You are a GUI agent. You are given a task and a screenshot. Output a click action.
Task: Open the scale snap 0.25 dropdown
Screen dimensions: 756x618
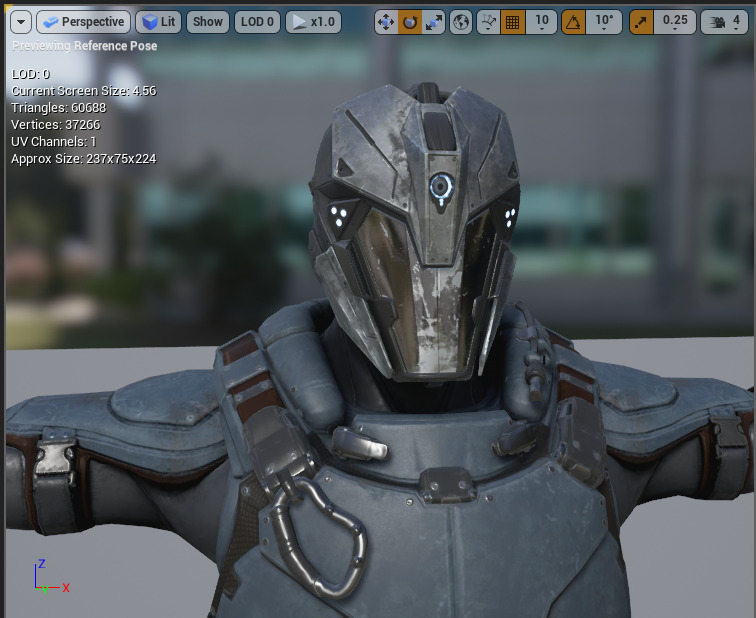click(x=675, y=21)
